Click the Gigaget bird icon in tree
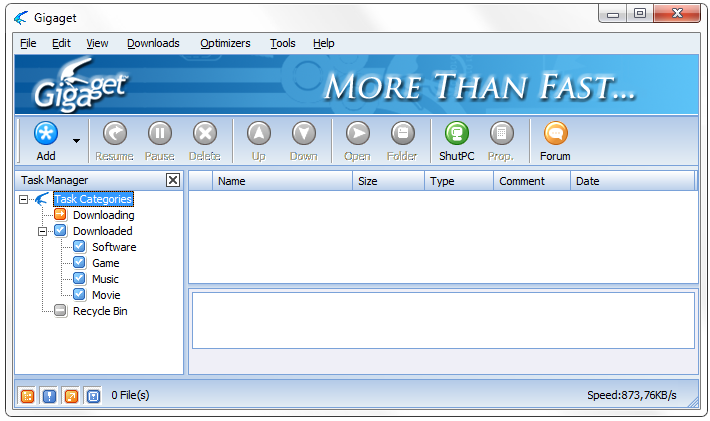The height and width of the screenshot is (421, 710). click(42, 199)
